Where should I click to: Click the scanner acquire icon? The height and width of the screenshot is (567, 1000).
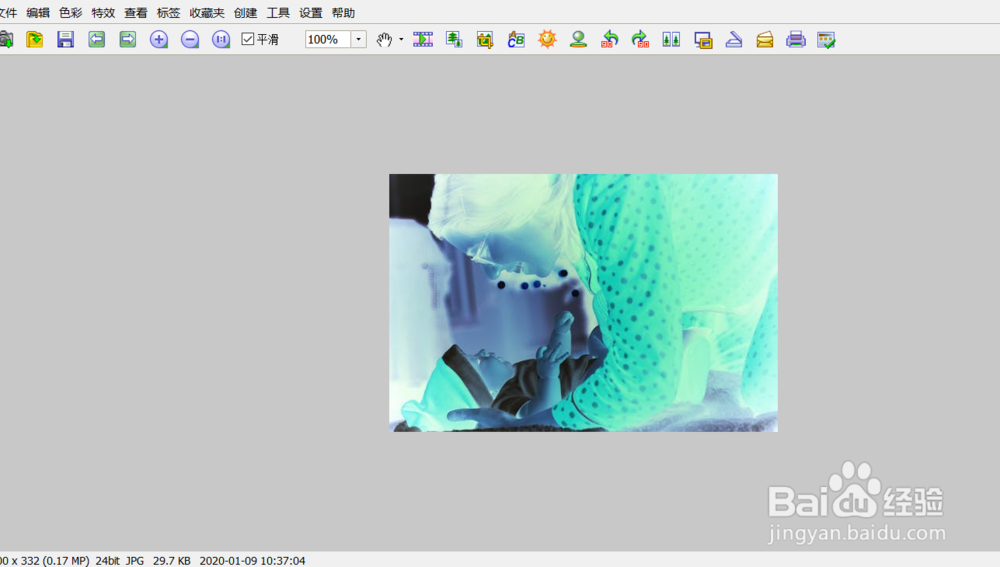[734, 40]
